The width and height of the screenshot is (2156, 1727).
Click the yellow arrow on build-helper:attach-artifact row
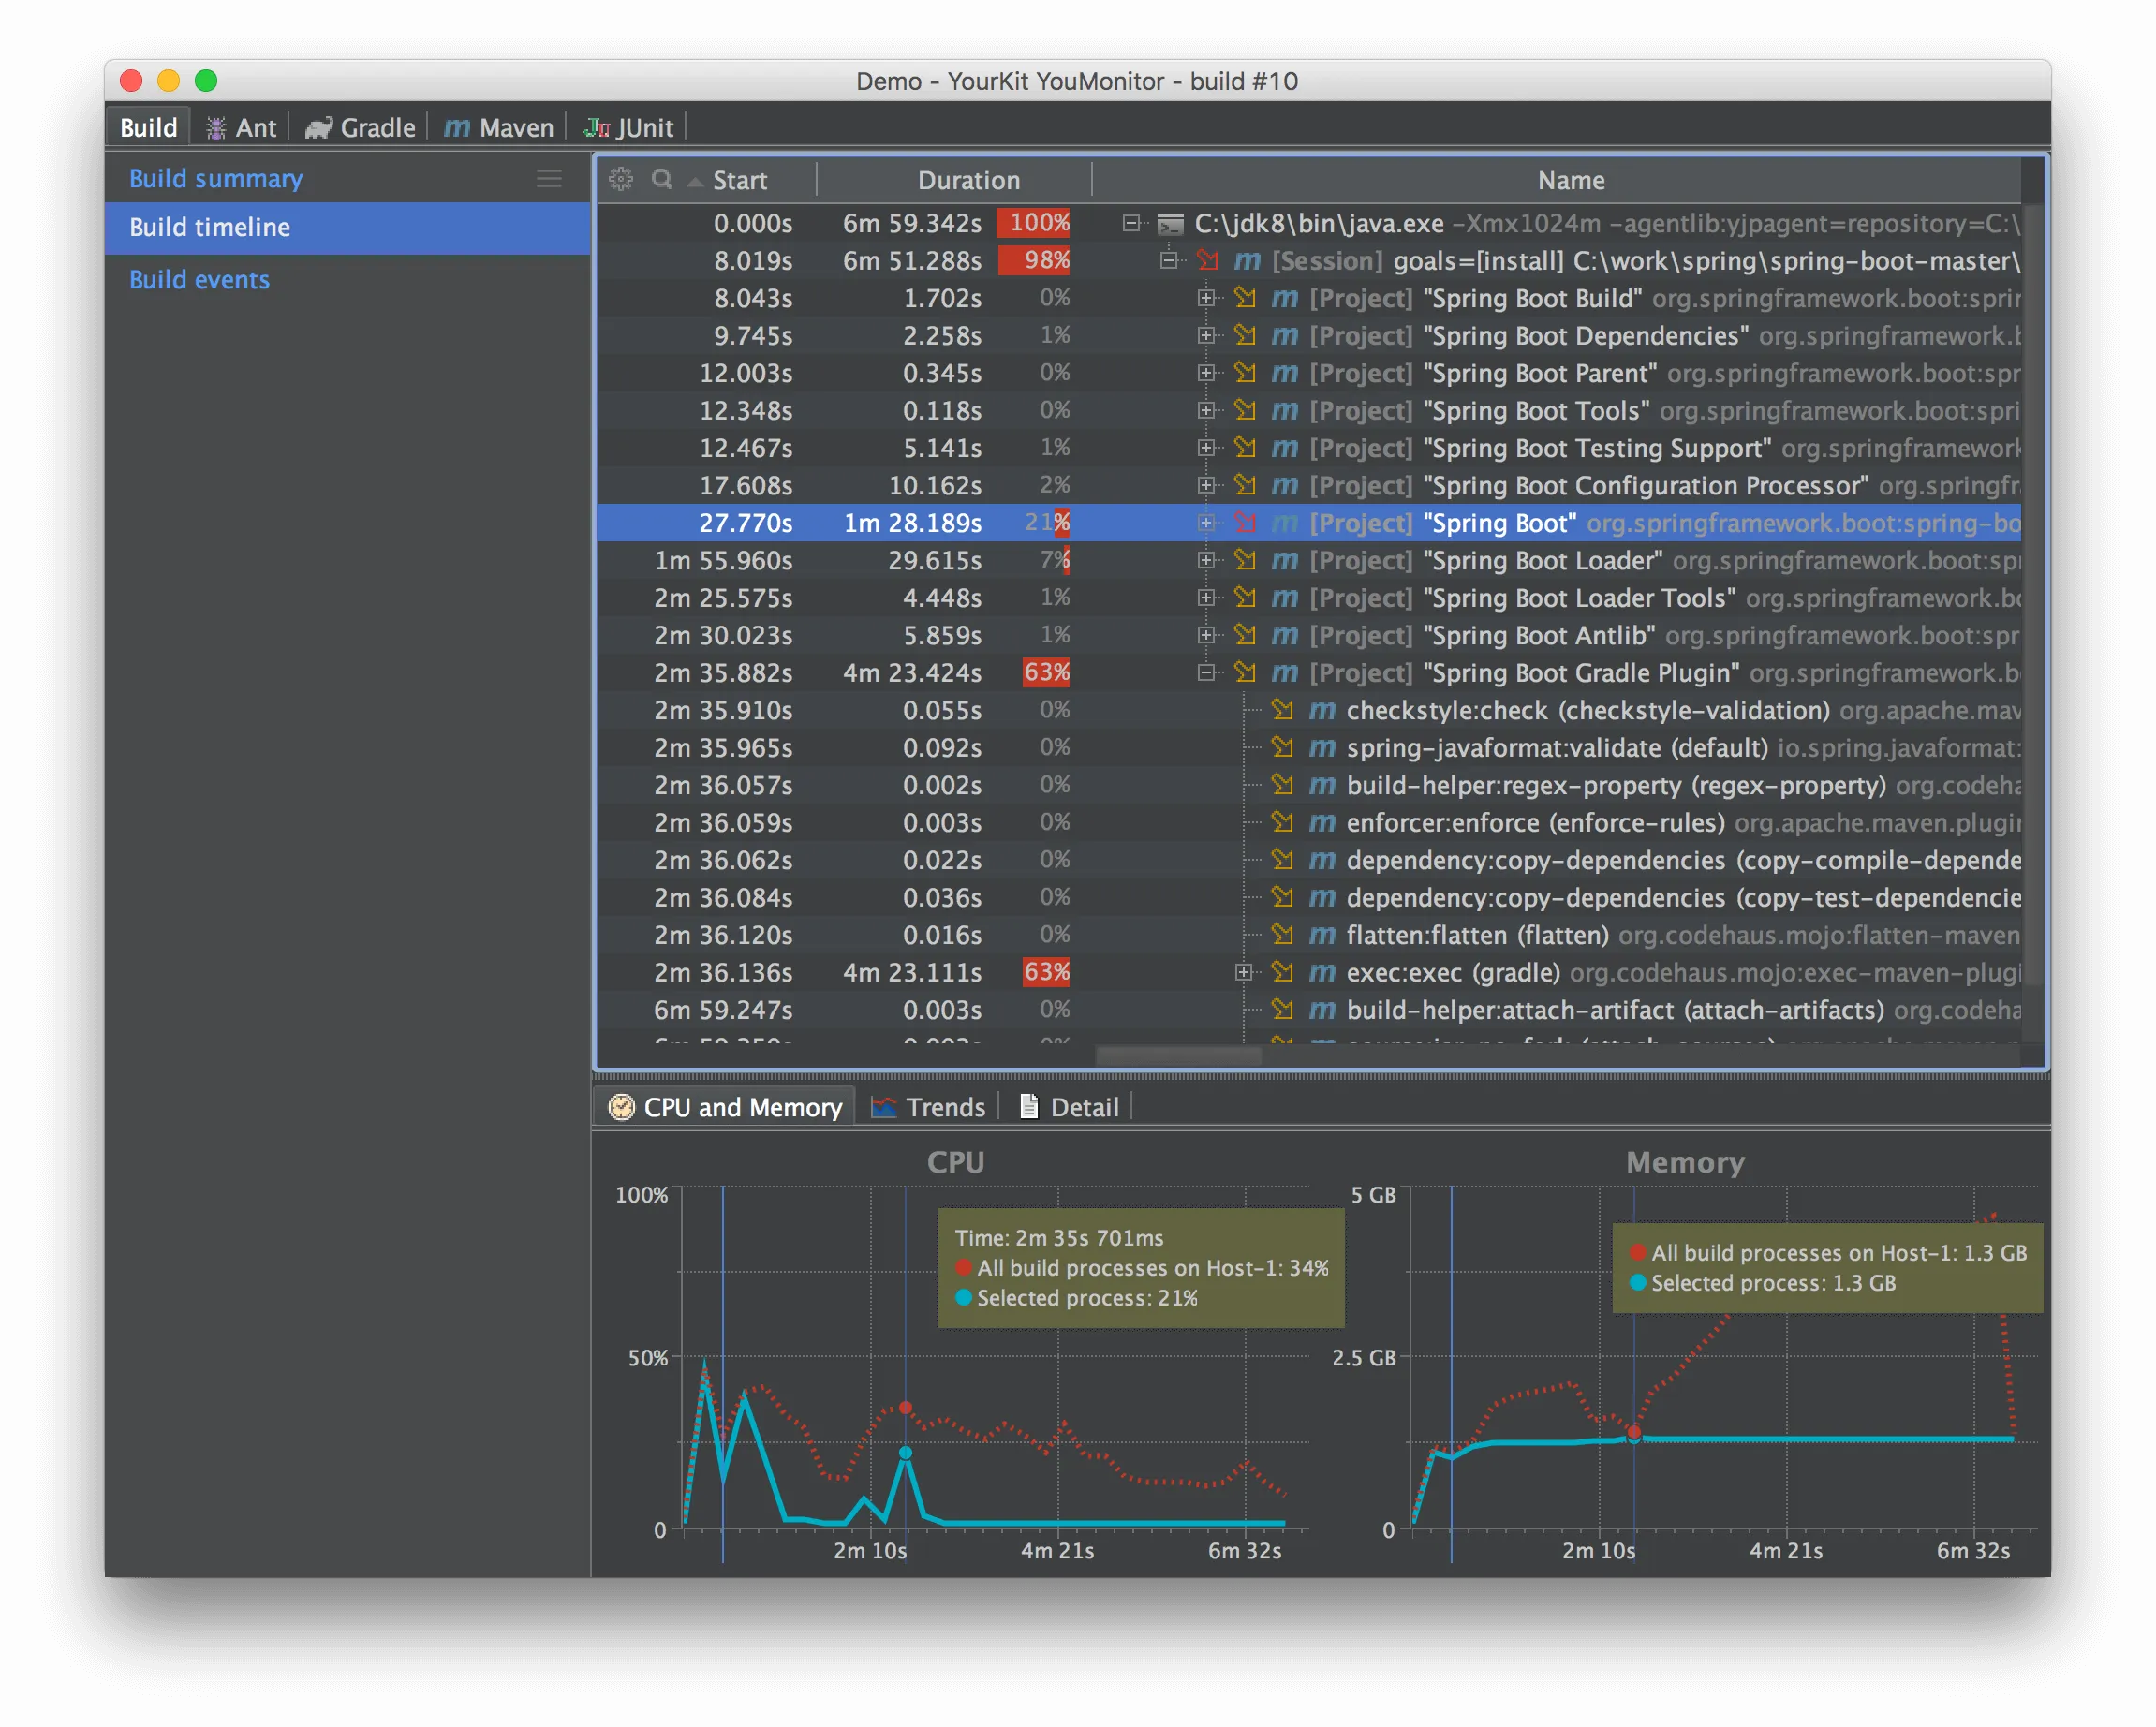click(1283, 1009)
